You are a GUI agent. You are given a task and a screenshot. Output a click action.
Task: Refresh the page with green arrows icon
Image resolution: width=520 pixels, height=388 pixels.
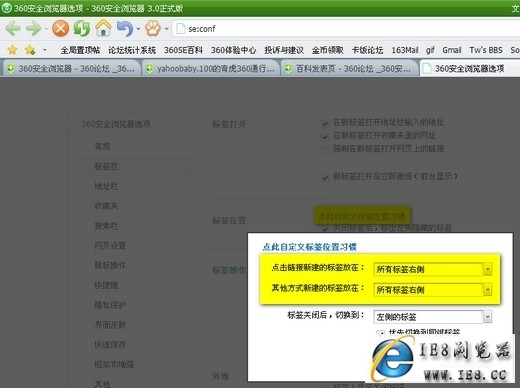click(x=82, y=28)
